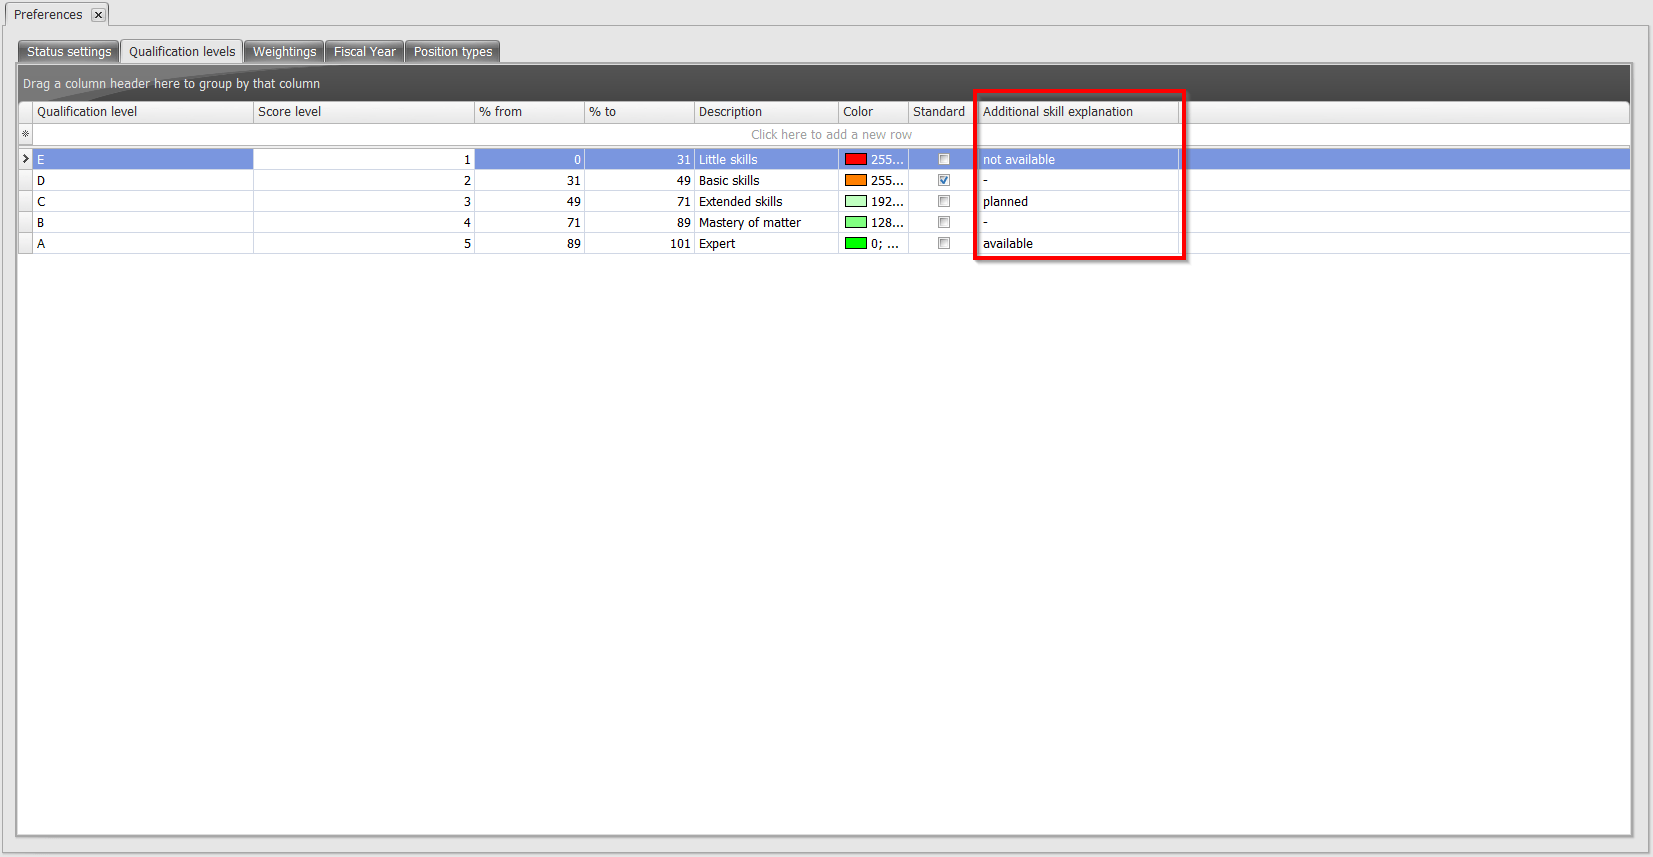Edit the 'planned' skill explanation cell
Viewport: 1653px width, 857px height.
[1077, 202]
